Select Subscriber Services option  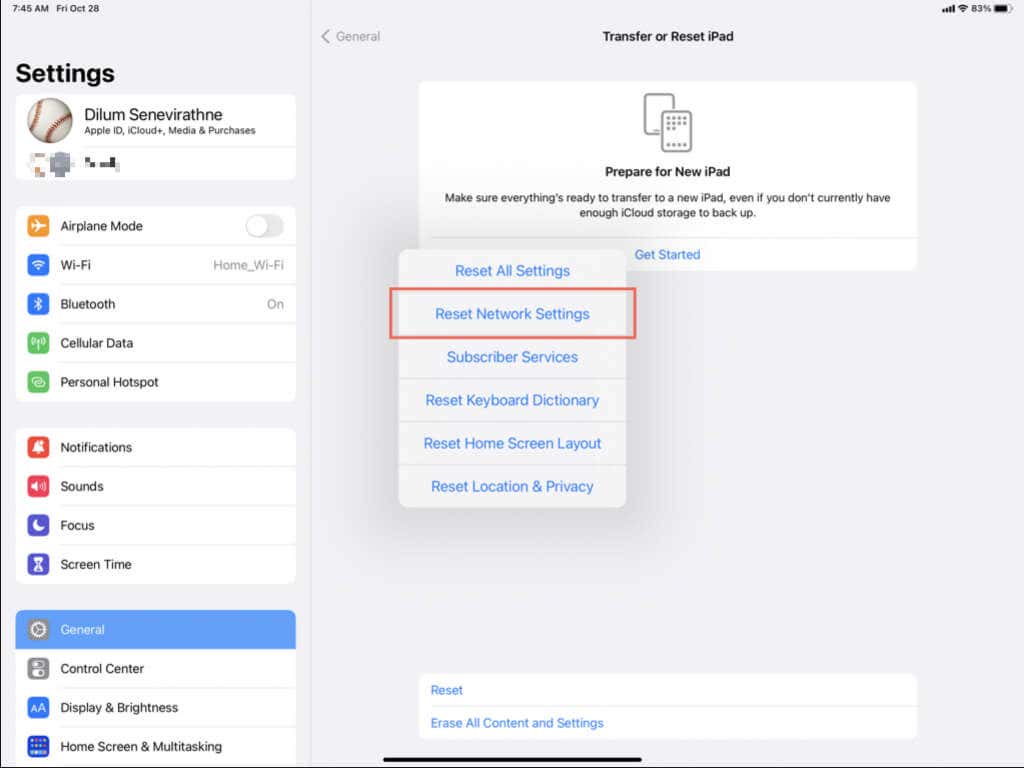click(x=512, y=357)
